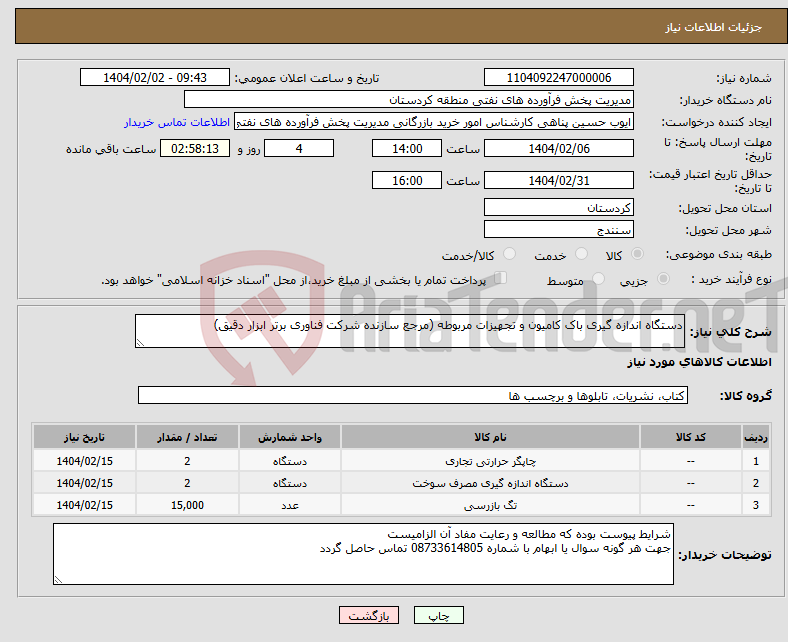The height and width of the screenshot is (642, 788).
Task: Click the buyer notes text area
Action: [363, 554]
